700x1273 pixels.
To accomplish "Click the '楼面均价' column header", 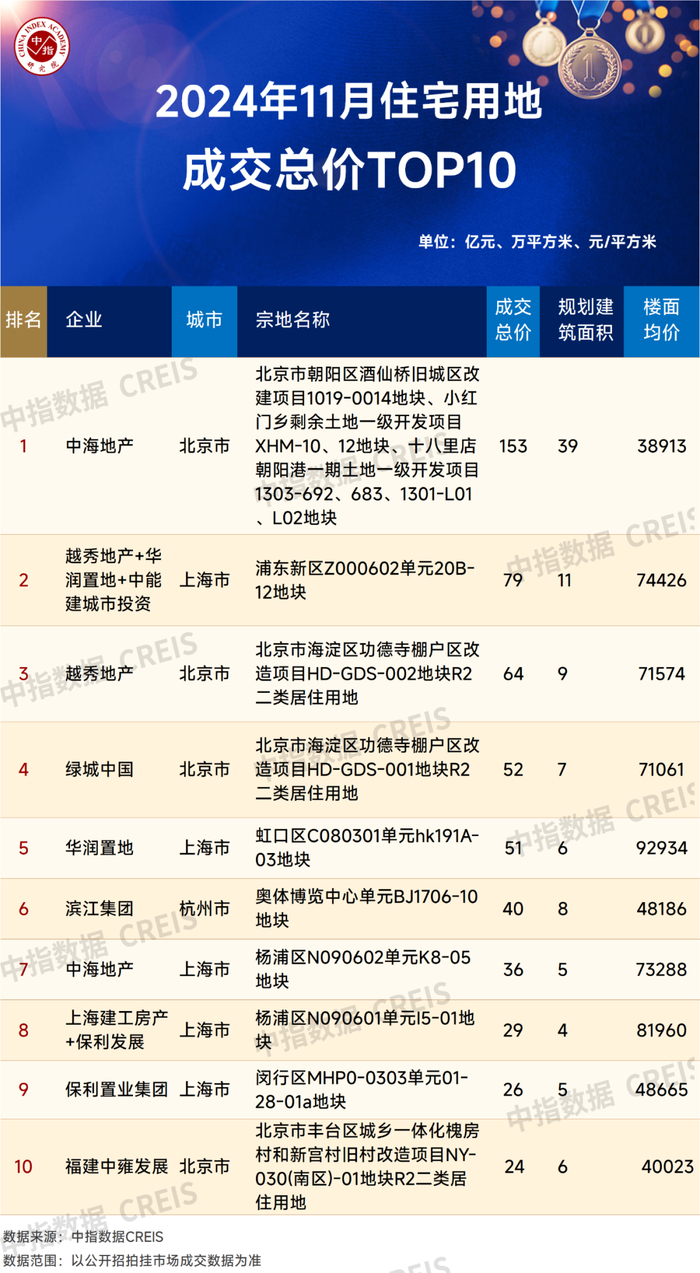I will click(x=661, y=320).
